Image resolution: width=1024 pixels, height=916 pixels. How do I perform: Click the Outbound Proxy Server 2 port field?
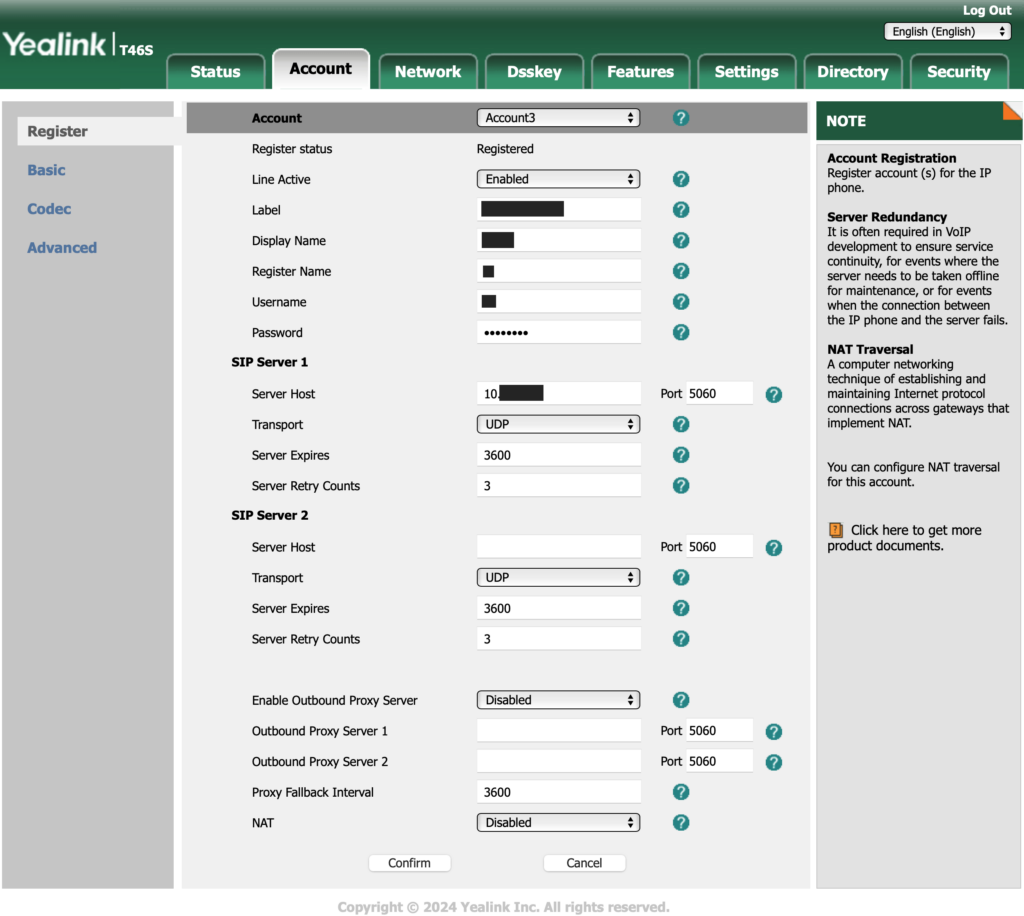(719, 762)
